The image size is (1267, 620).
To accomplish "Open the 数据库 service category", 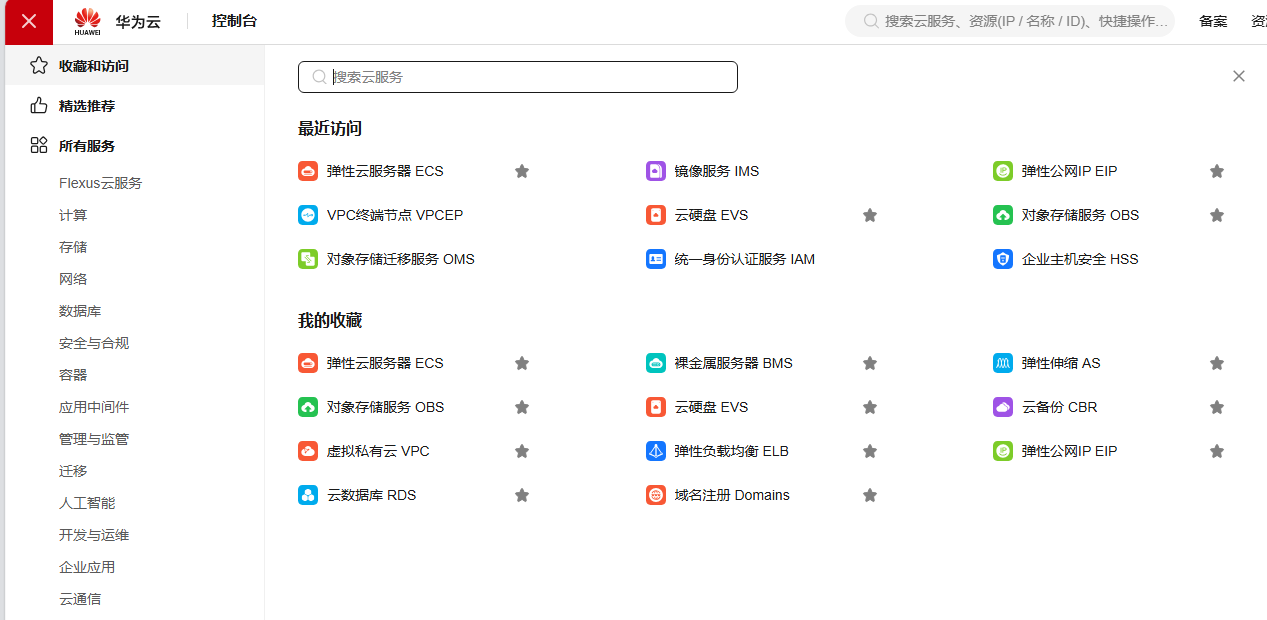I will [x=80, y=311].
